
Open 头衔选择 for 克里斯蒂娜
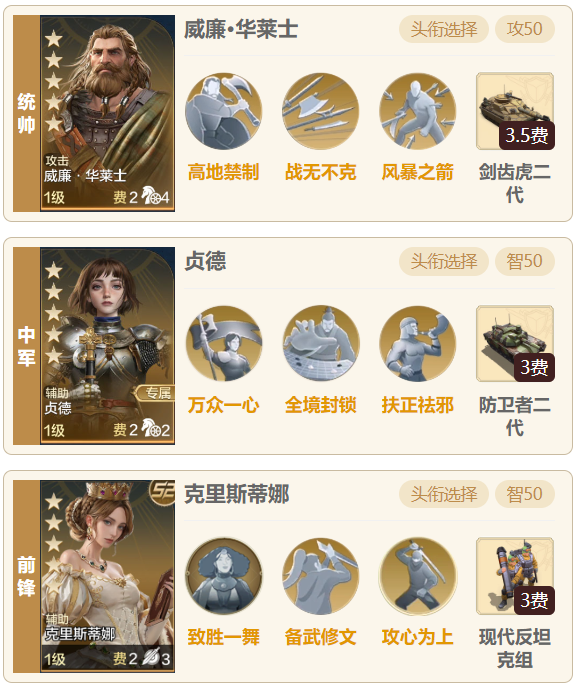pyautogui.click(x=444, y=494)
